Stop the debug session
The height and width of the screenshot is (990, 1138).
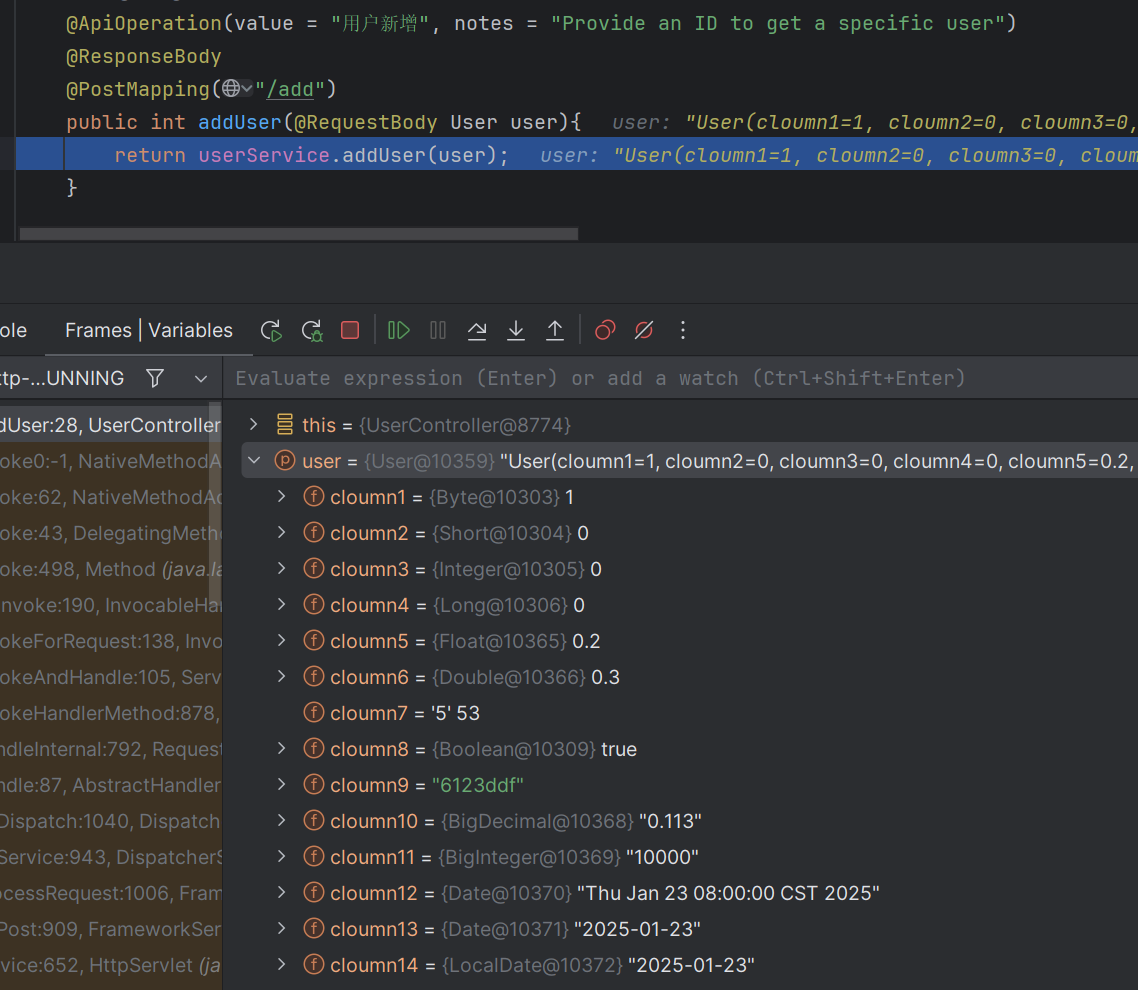pos(351,331)
